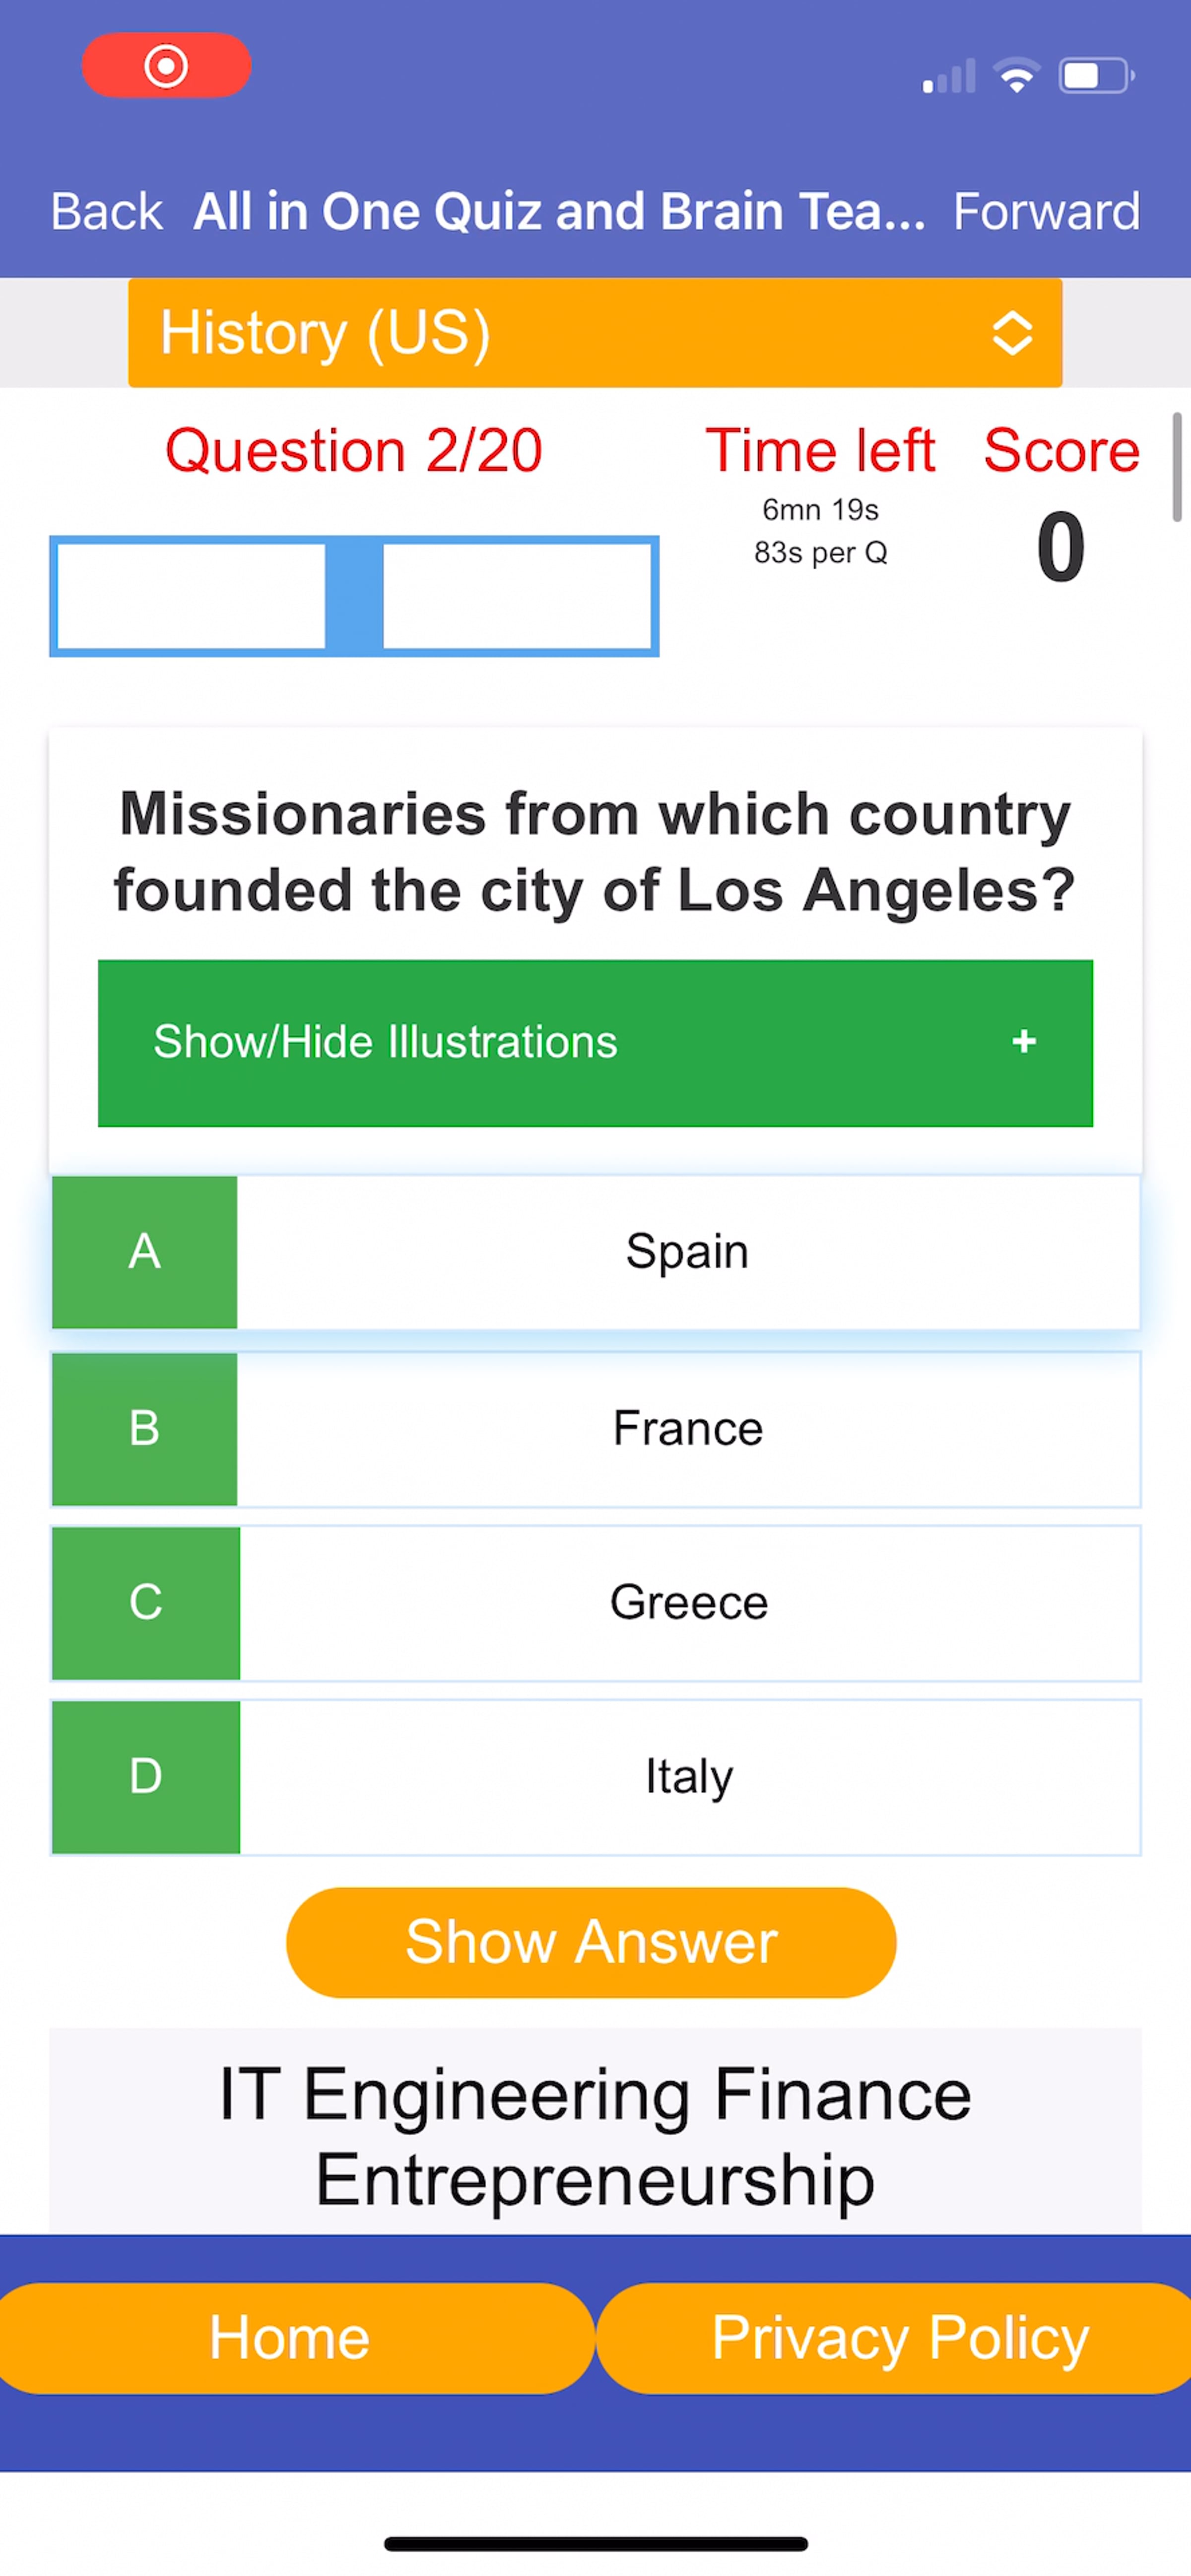Expand the Show/Hide Illustrations section
This screenshot has height=2576, width=1191.
tap(595, 1043)
